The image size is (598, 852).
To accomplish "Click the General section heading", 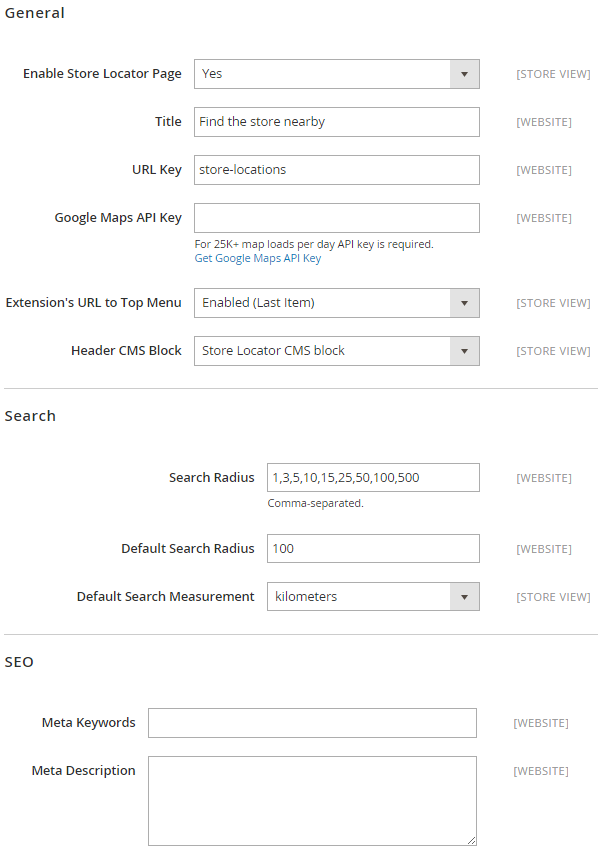I will (35, 13).
